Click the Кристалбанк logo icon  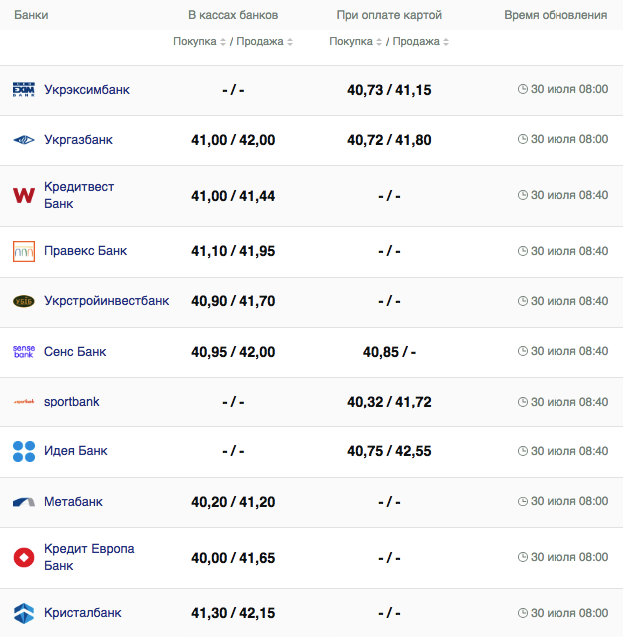point(24,612)
